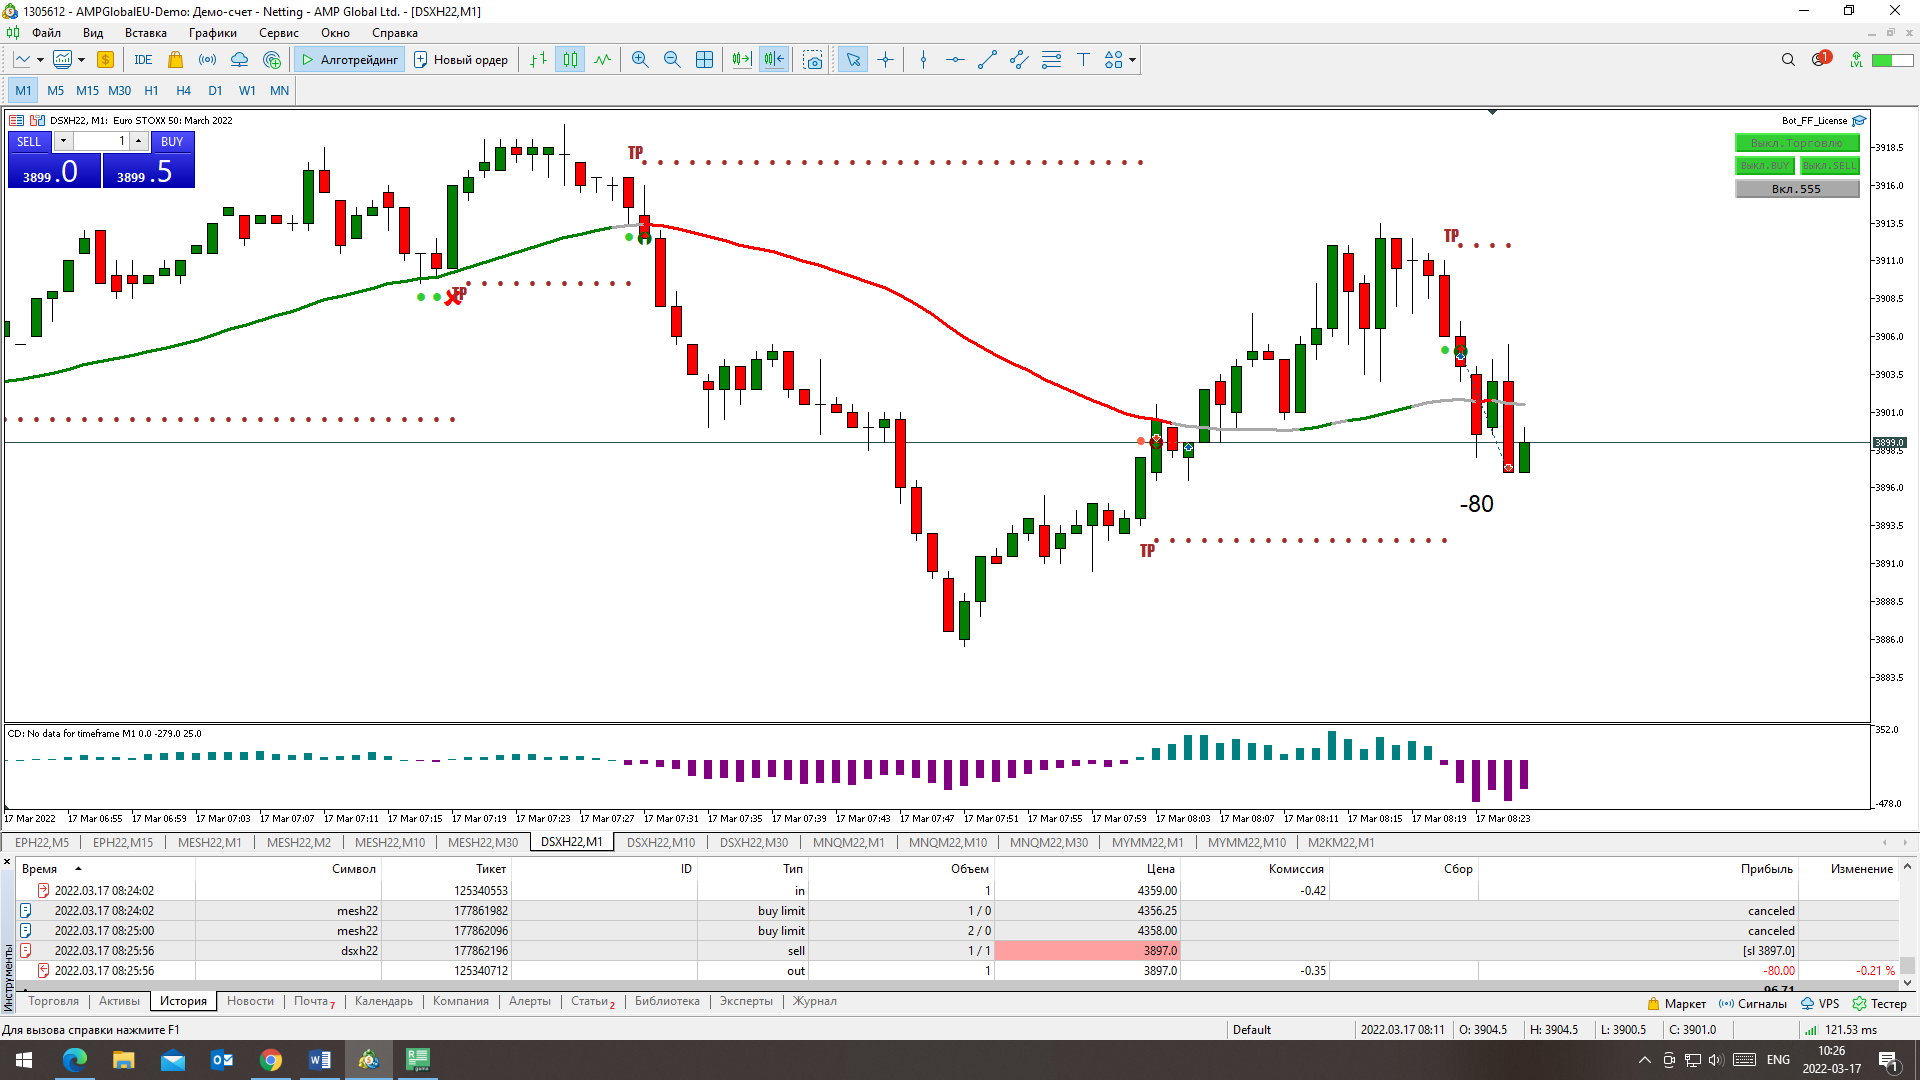Open MetaEditor IDE

tap(143, 60)
